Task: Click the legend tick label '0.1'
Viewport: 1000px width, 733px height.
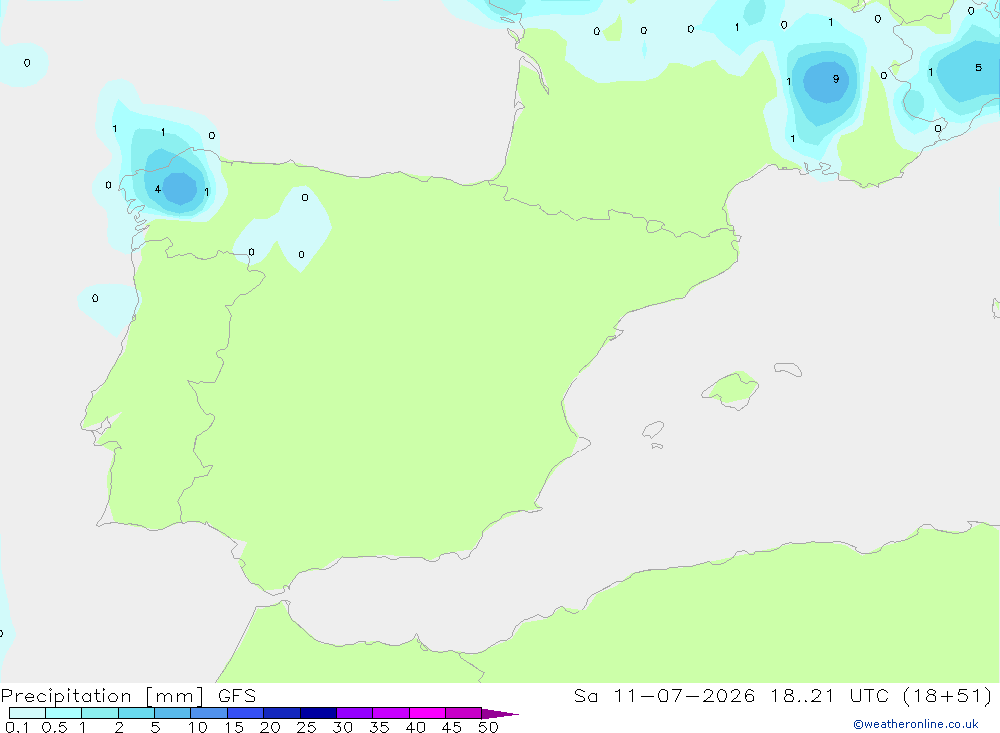Action: pos(17,727)
